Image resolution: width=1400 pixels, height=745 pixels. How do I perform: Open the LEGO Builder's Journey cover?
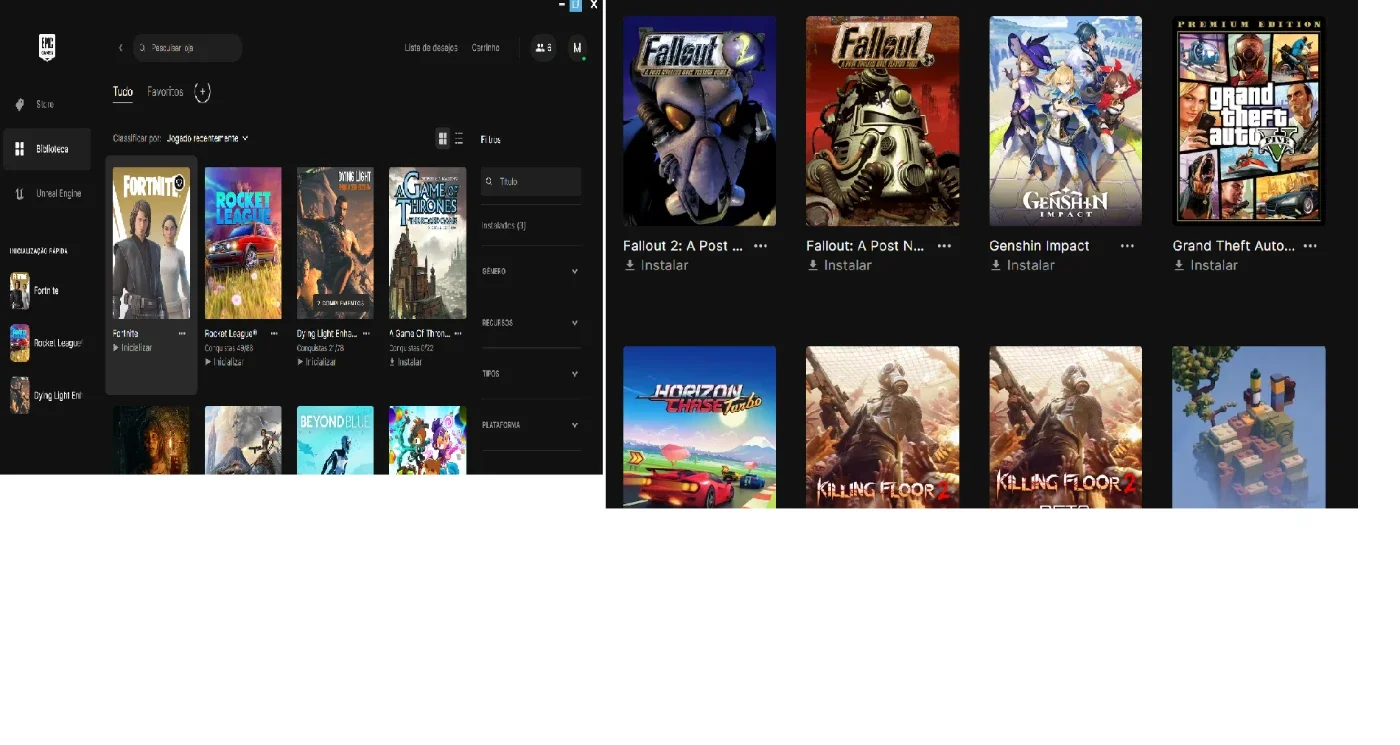tap(1249, 427)
